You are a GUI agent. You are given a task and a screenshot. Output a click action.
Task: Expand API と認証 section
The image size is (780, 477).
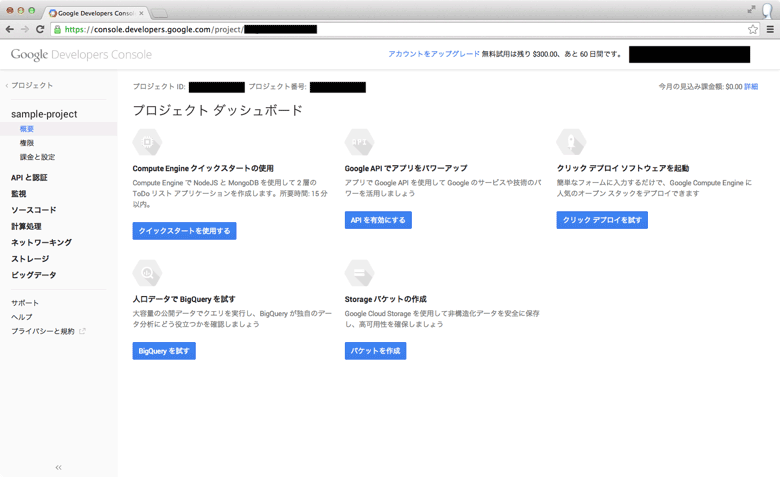coord(29,178)
